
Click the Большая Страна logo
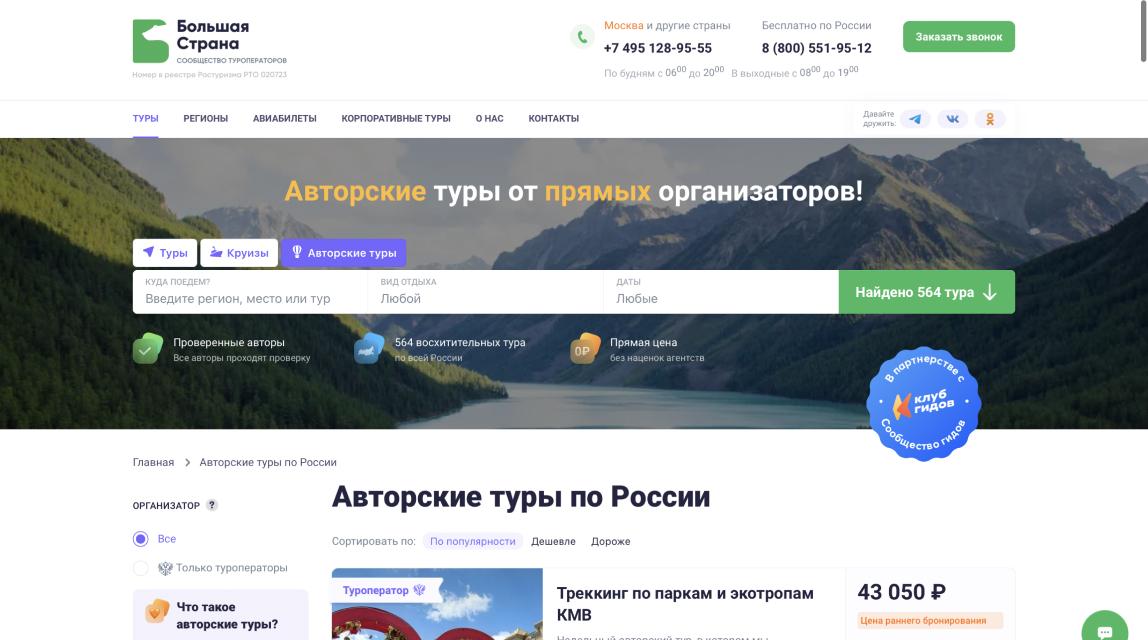209,41
